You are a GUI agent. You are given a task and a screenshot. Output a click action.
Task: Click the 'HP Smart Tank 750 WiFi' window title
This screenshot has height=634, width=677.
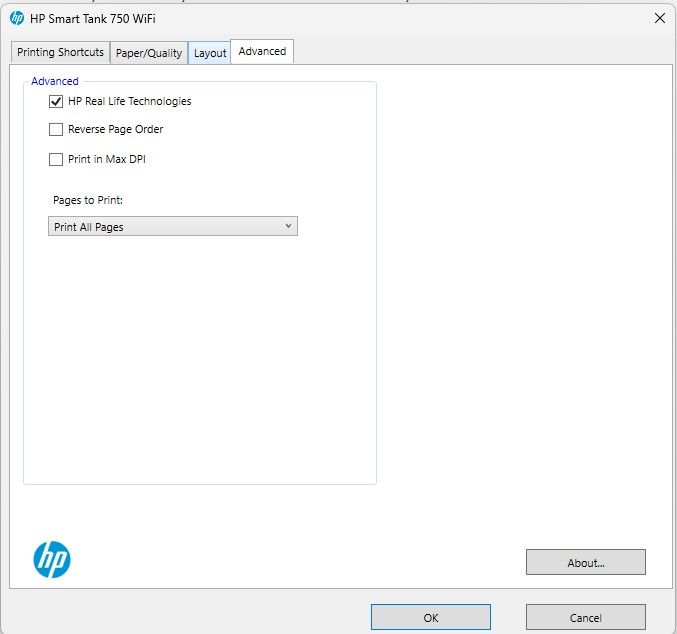click(93, 19)
